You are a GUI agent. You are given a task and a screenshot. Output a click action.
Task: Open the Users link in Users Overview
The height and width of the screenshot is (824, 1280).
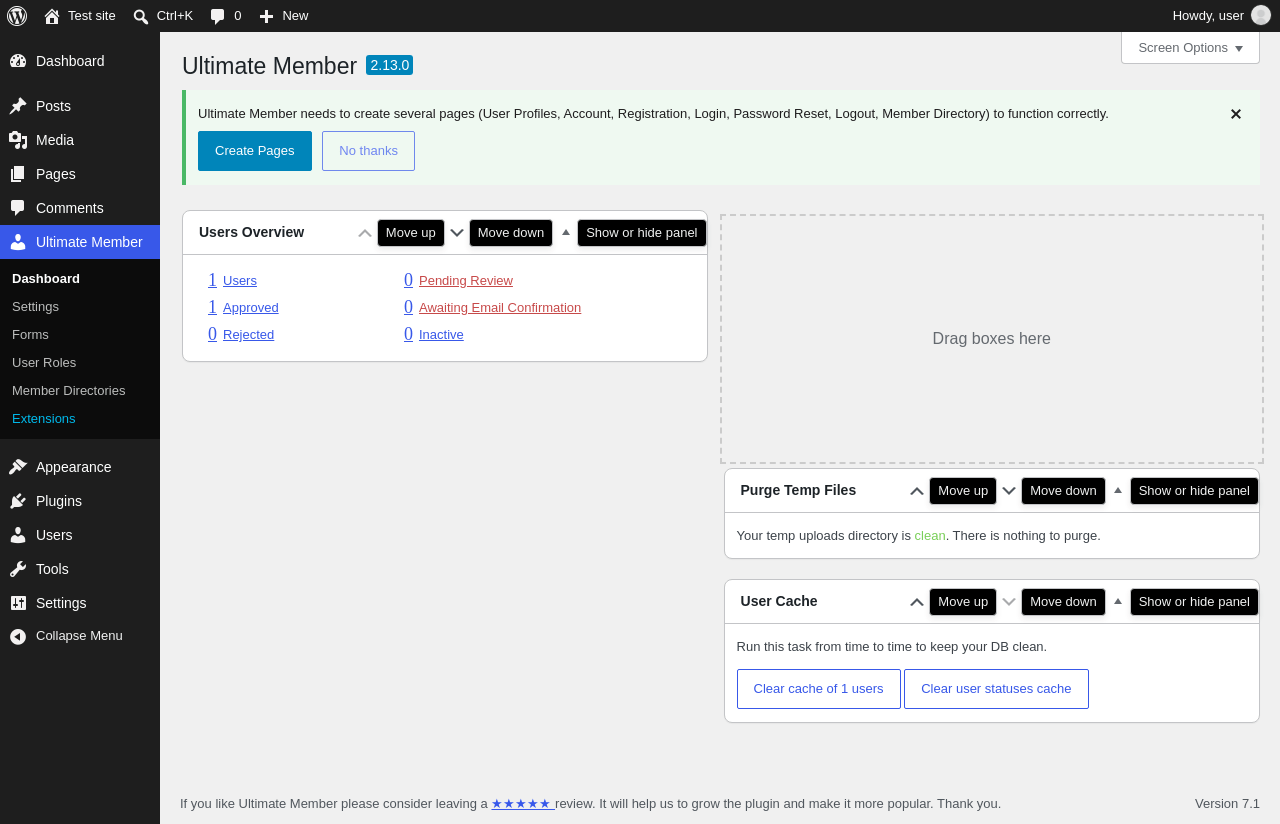(x=240, y=281)
